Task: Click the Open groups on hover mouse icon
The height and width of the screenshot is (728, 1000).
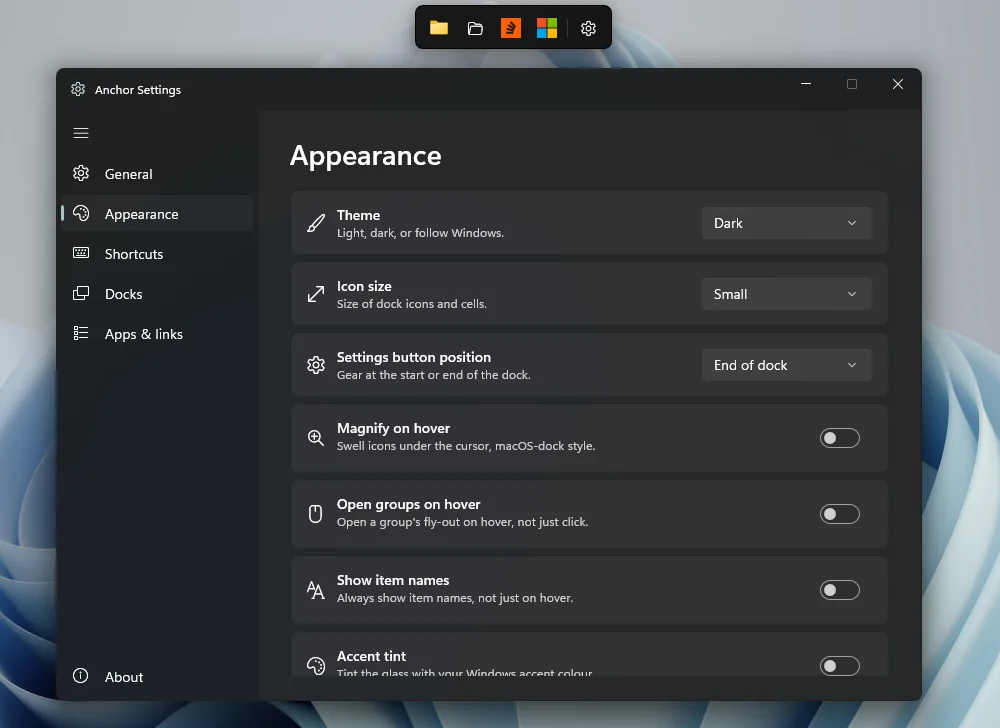Action: click(x=316, y=514)
